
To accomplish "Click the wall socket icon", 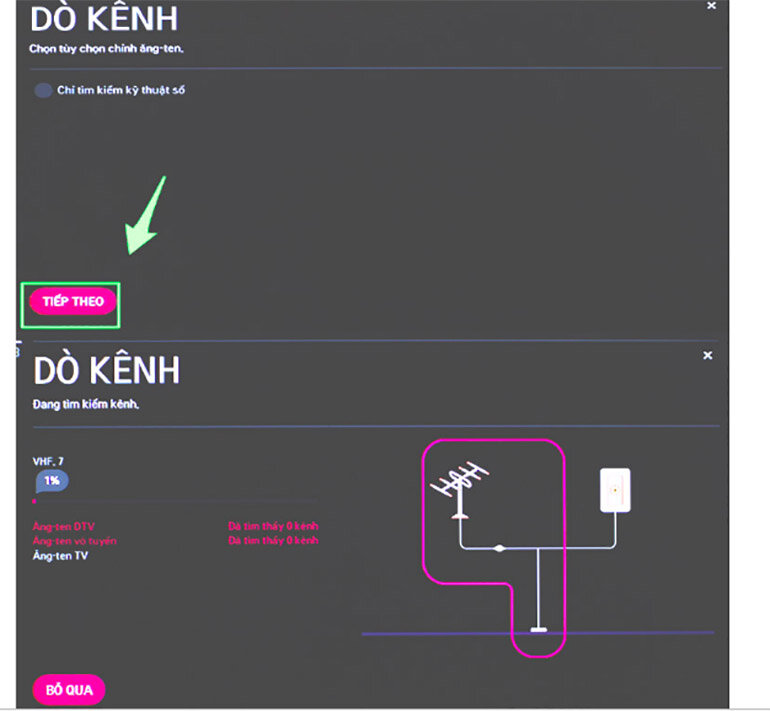I will click(615, 490).
